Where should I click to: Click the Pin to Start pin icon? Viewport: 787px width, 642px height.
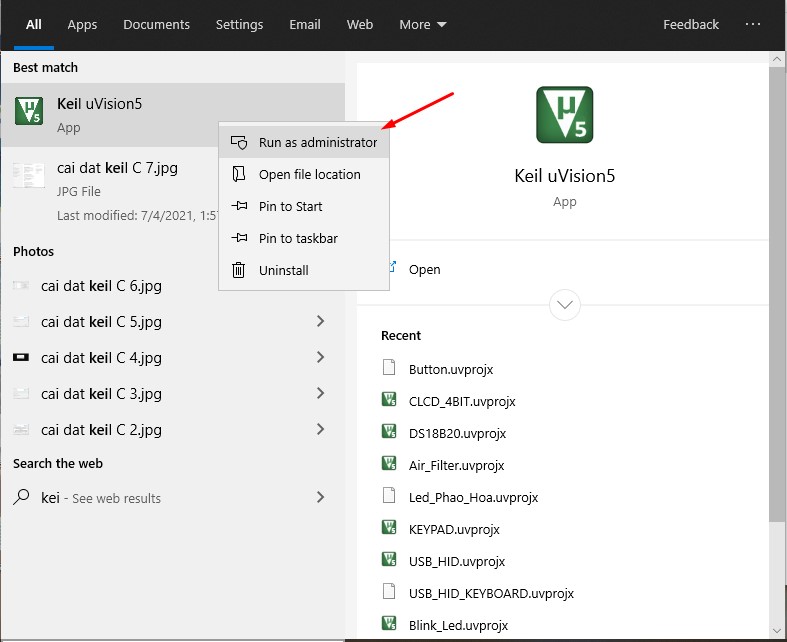[x=239, y=206]
